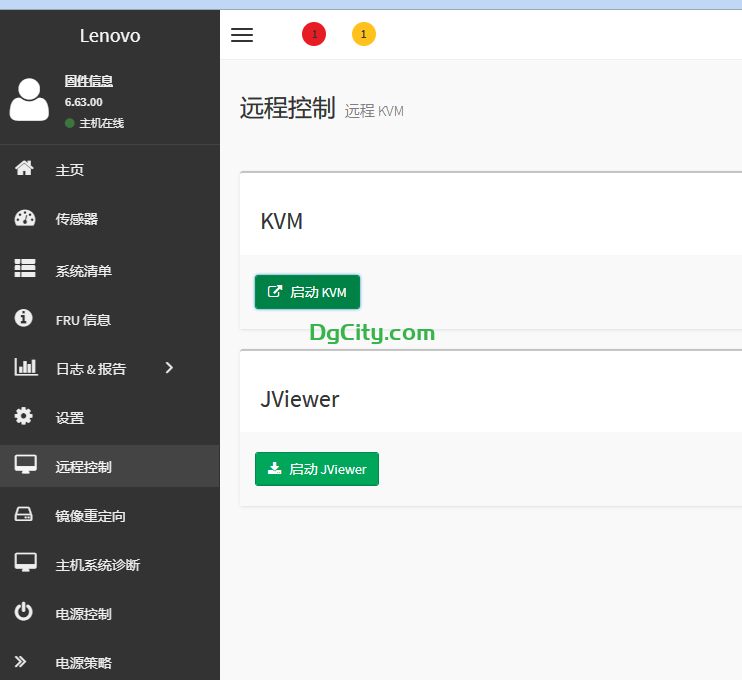Open the yellow warning notification badge
Screen dimensions: 742x680
tap(364, 35)
